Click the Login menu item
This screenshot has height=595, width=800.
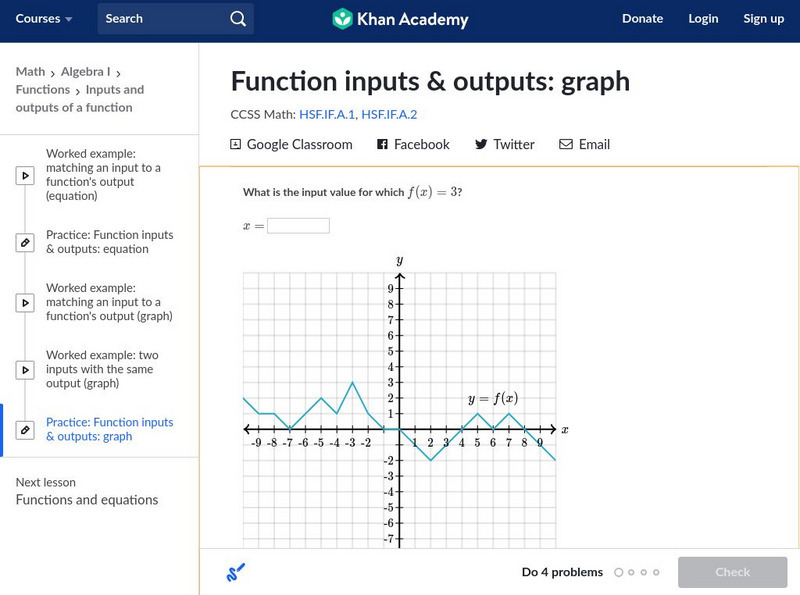tap(703, 19)
